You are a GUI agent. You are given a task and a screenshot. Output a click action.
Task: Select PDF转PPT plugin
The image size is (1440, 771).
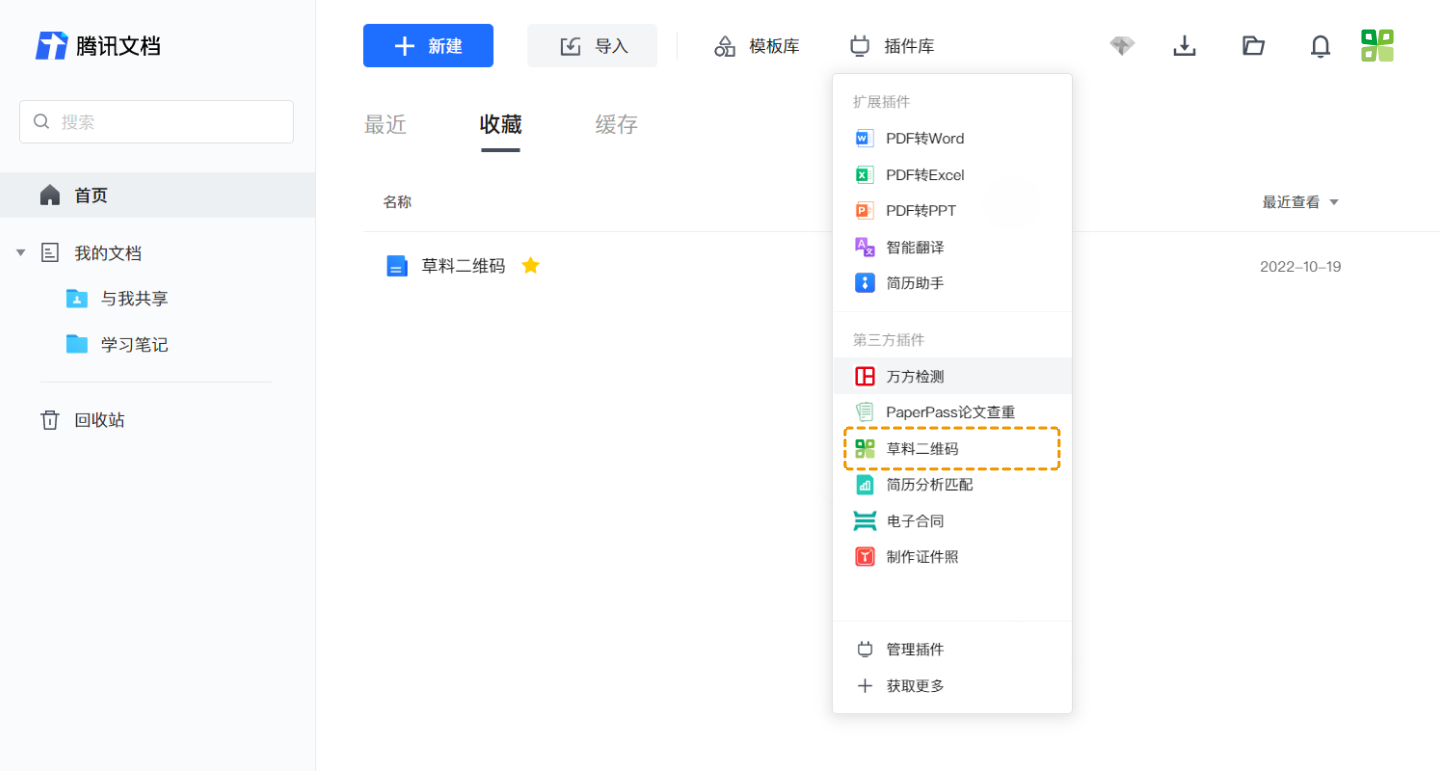(x=952, y=211)
